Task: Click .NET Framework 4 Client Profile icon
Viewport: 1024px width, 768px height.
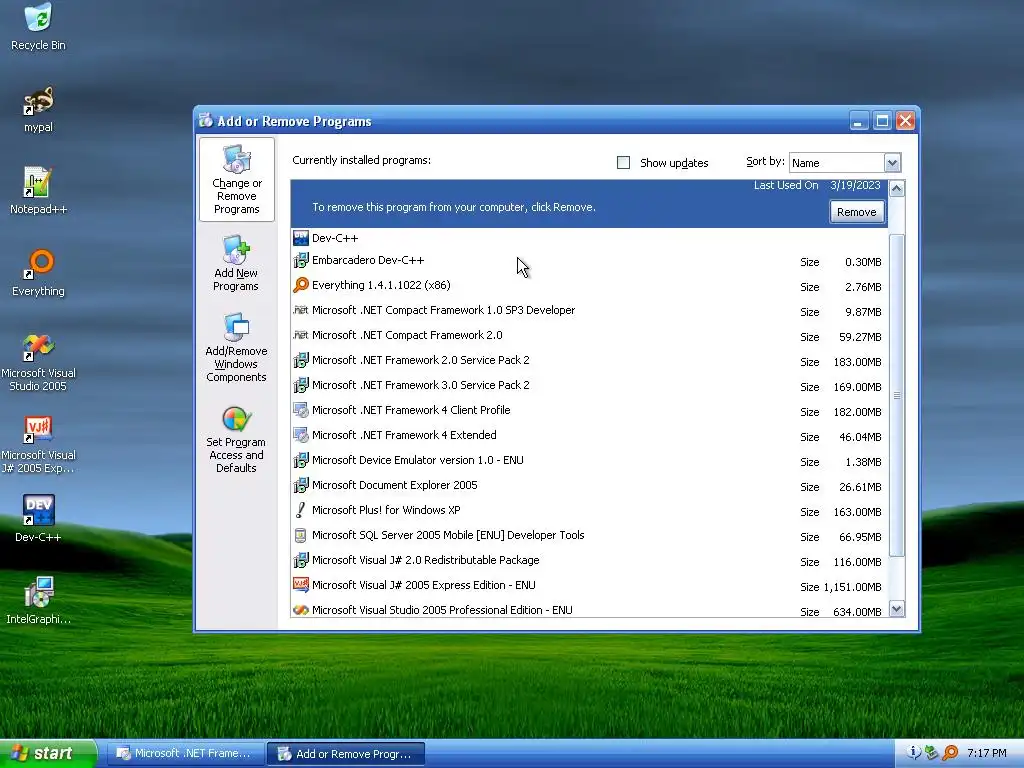Action: click(x=300, y=410)
